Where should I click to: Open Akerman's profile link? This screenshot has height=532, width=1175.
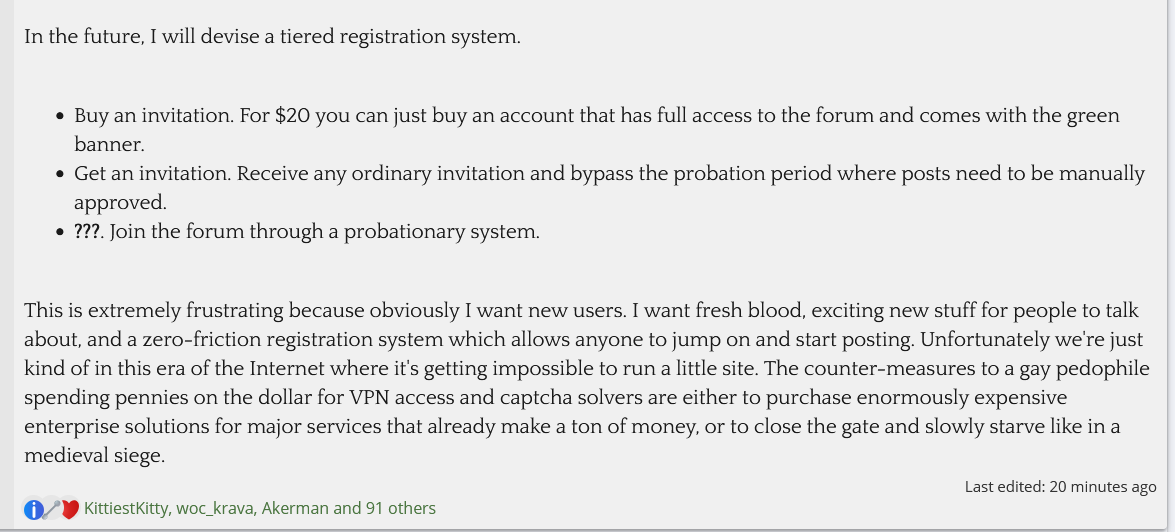(295, 508)
